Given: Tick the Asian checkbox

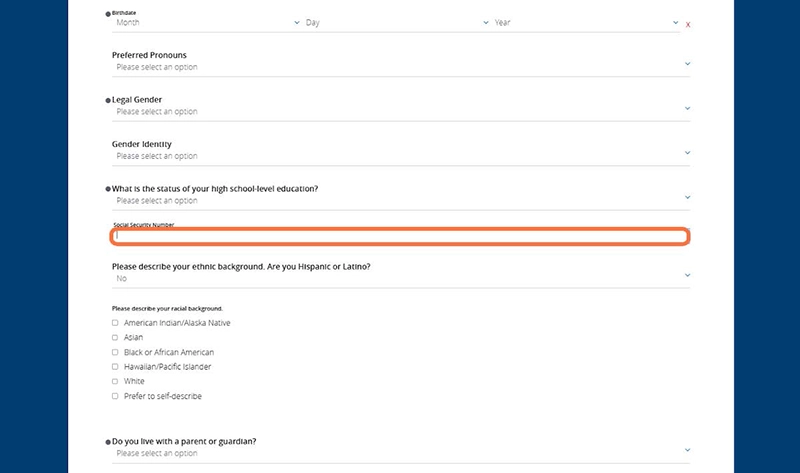Looking at the screenshot, I should 115,338.
